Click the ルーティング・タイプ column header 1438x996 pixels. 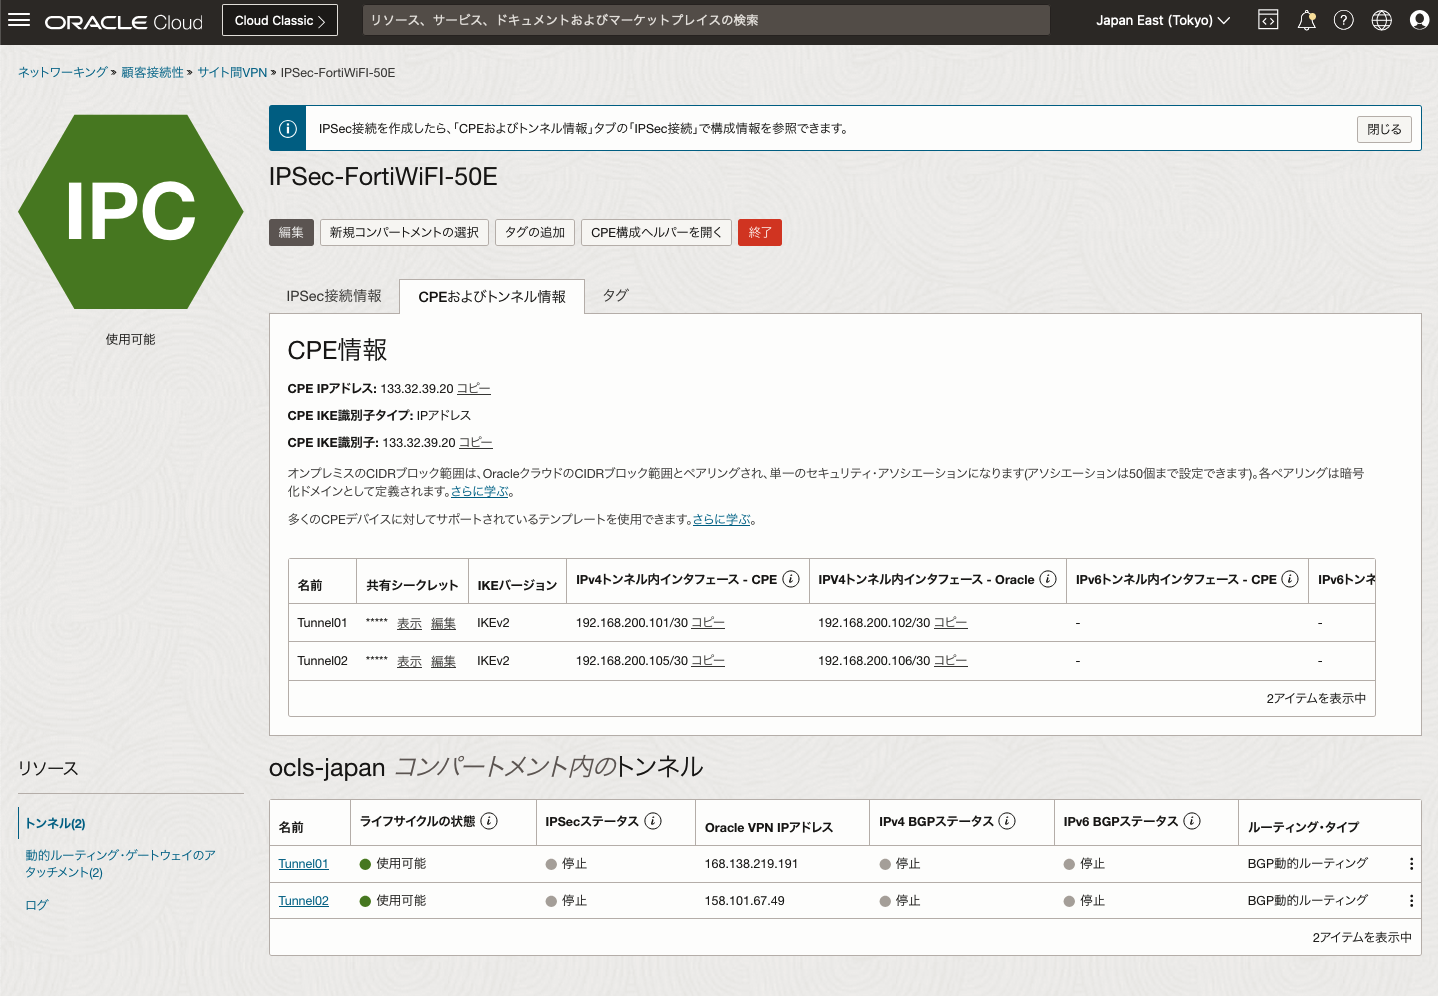pos(1303,827)
